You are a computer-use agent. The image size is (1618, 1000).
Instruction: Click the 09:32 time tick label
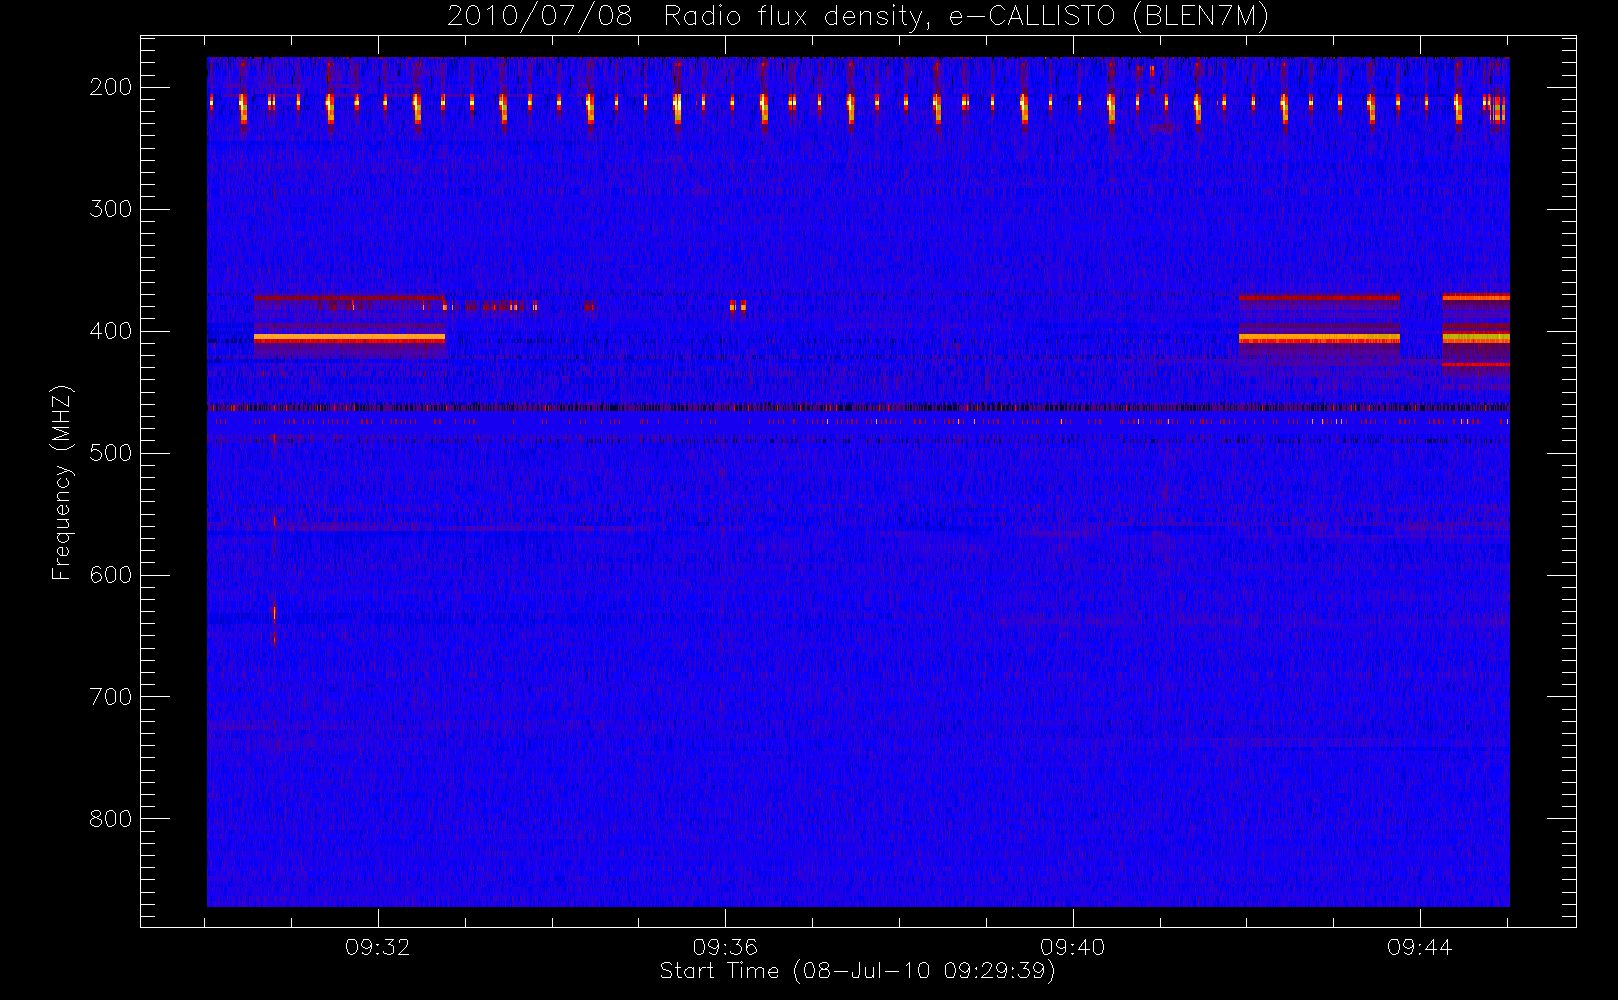click(378, 947)
